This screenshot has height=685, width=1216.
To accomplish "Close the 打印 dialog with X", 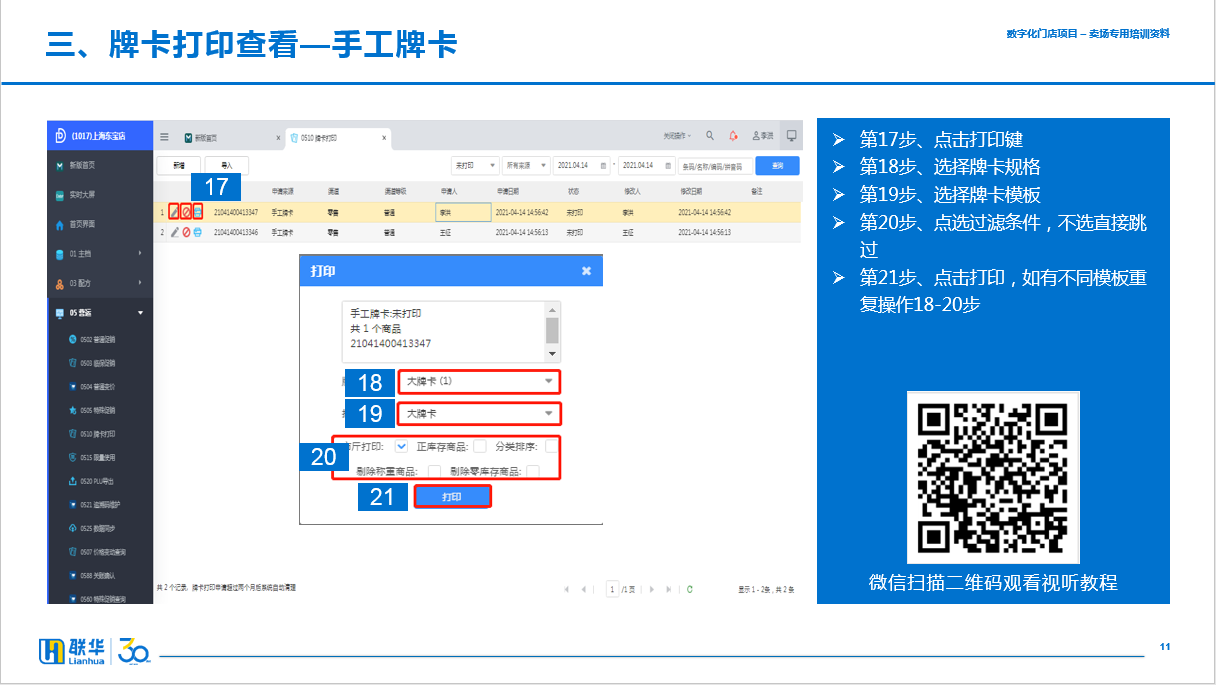I will (587, 271).
